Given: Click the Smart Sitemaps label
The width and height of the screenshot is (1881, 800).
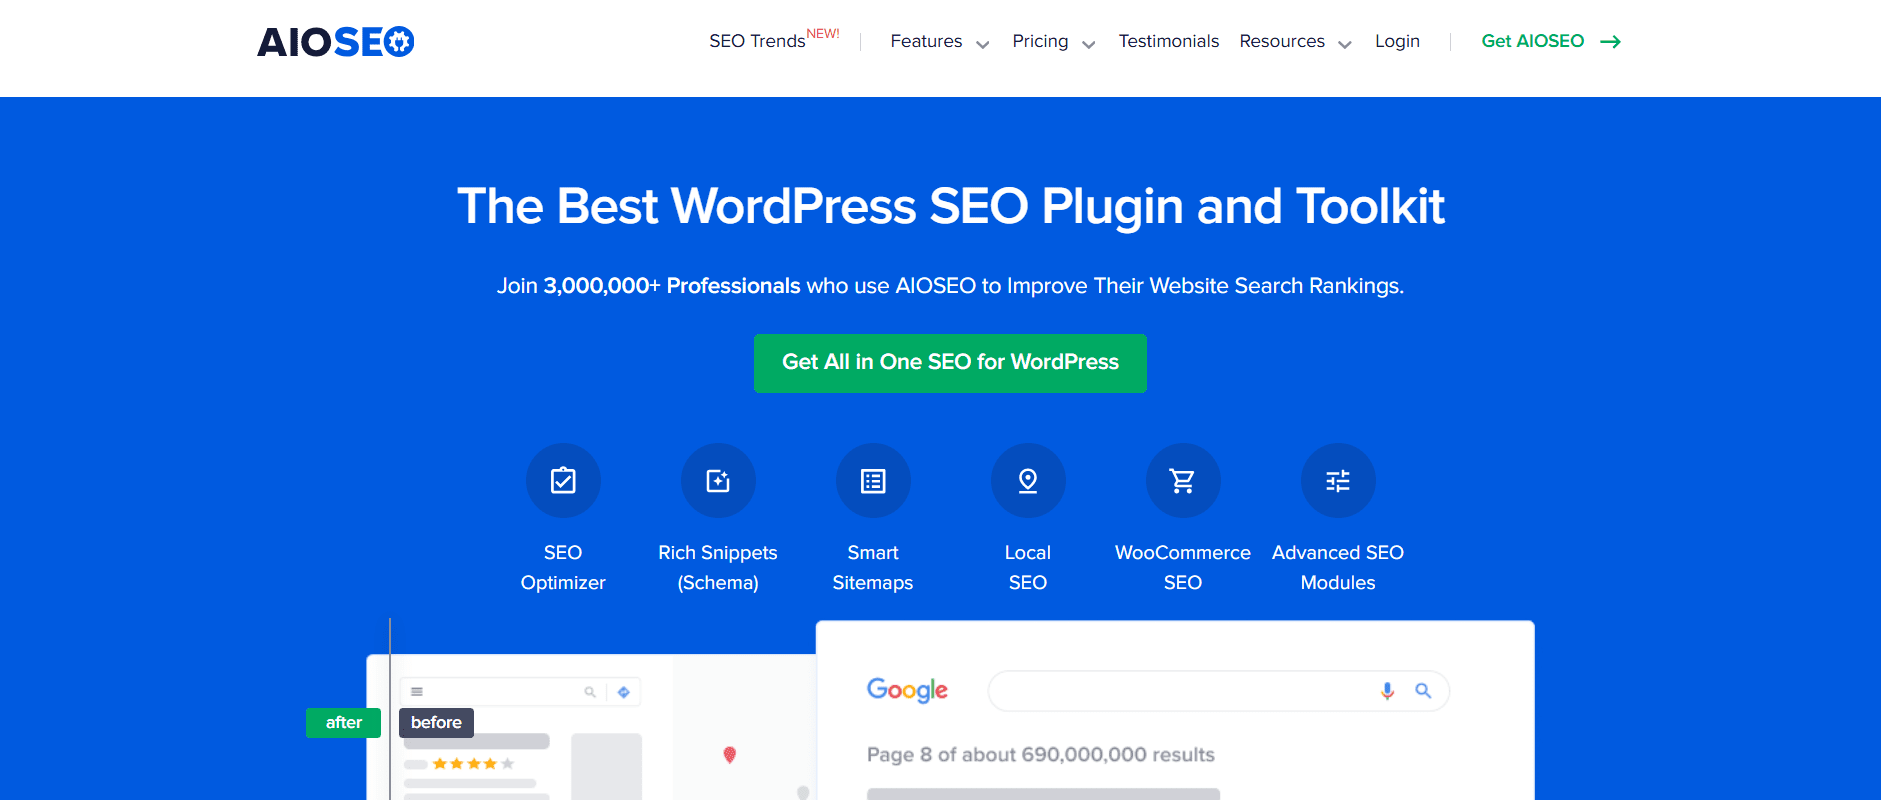Looking at the screenshot, I should click(x=873, y=567).
